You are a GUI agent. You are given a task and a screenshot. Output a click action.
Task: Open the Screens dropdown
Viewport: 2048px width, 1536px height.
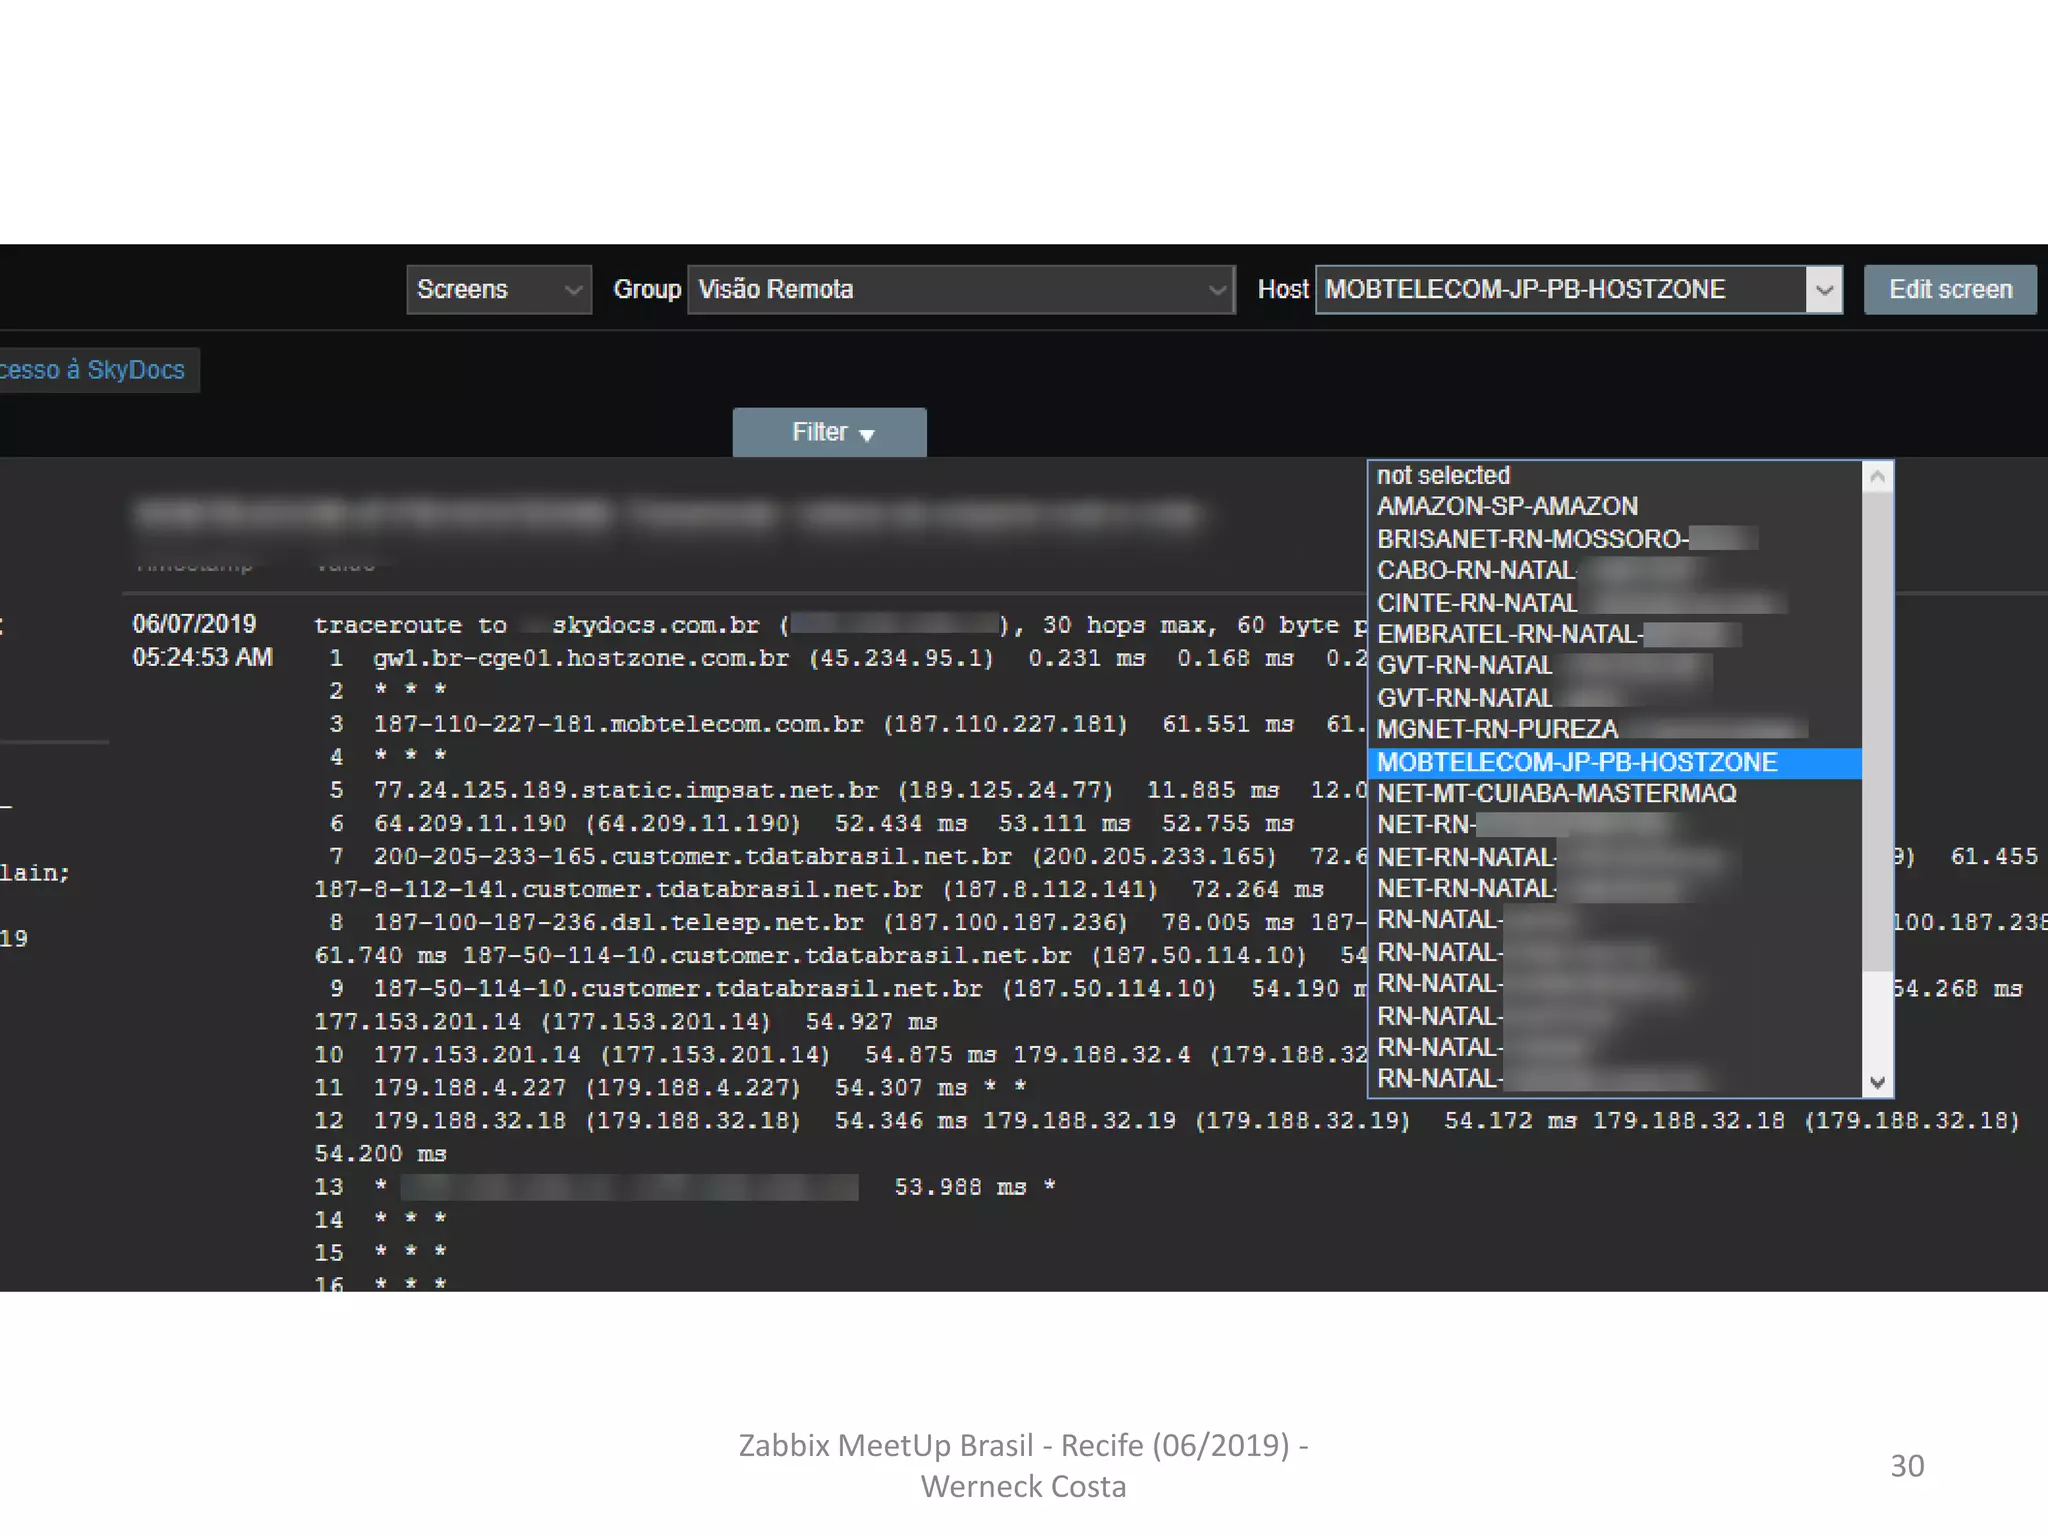coord(498,290)
